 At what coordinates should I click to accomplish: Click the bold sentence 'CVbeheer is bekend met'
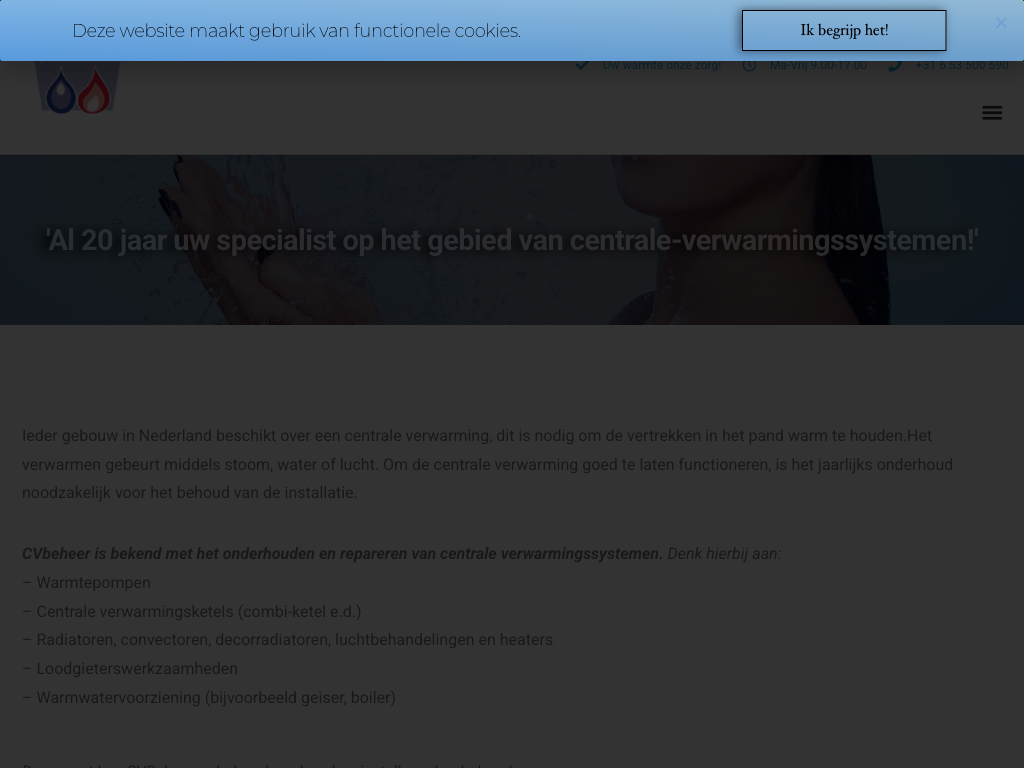342,554
